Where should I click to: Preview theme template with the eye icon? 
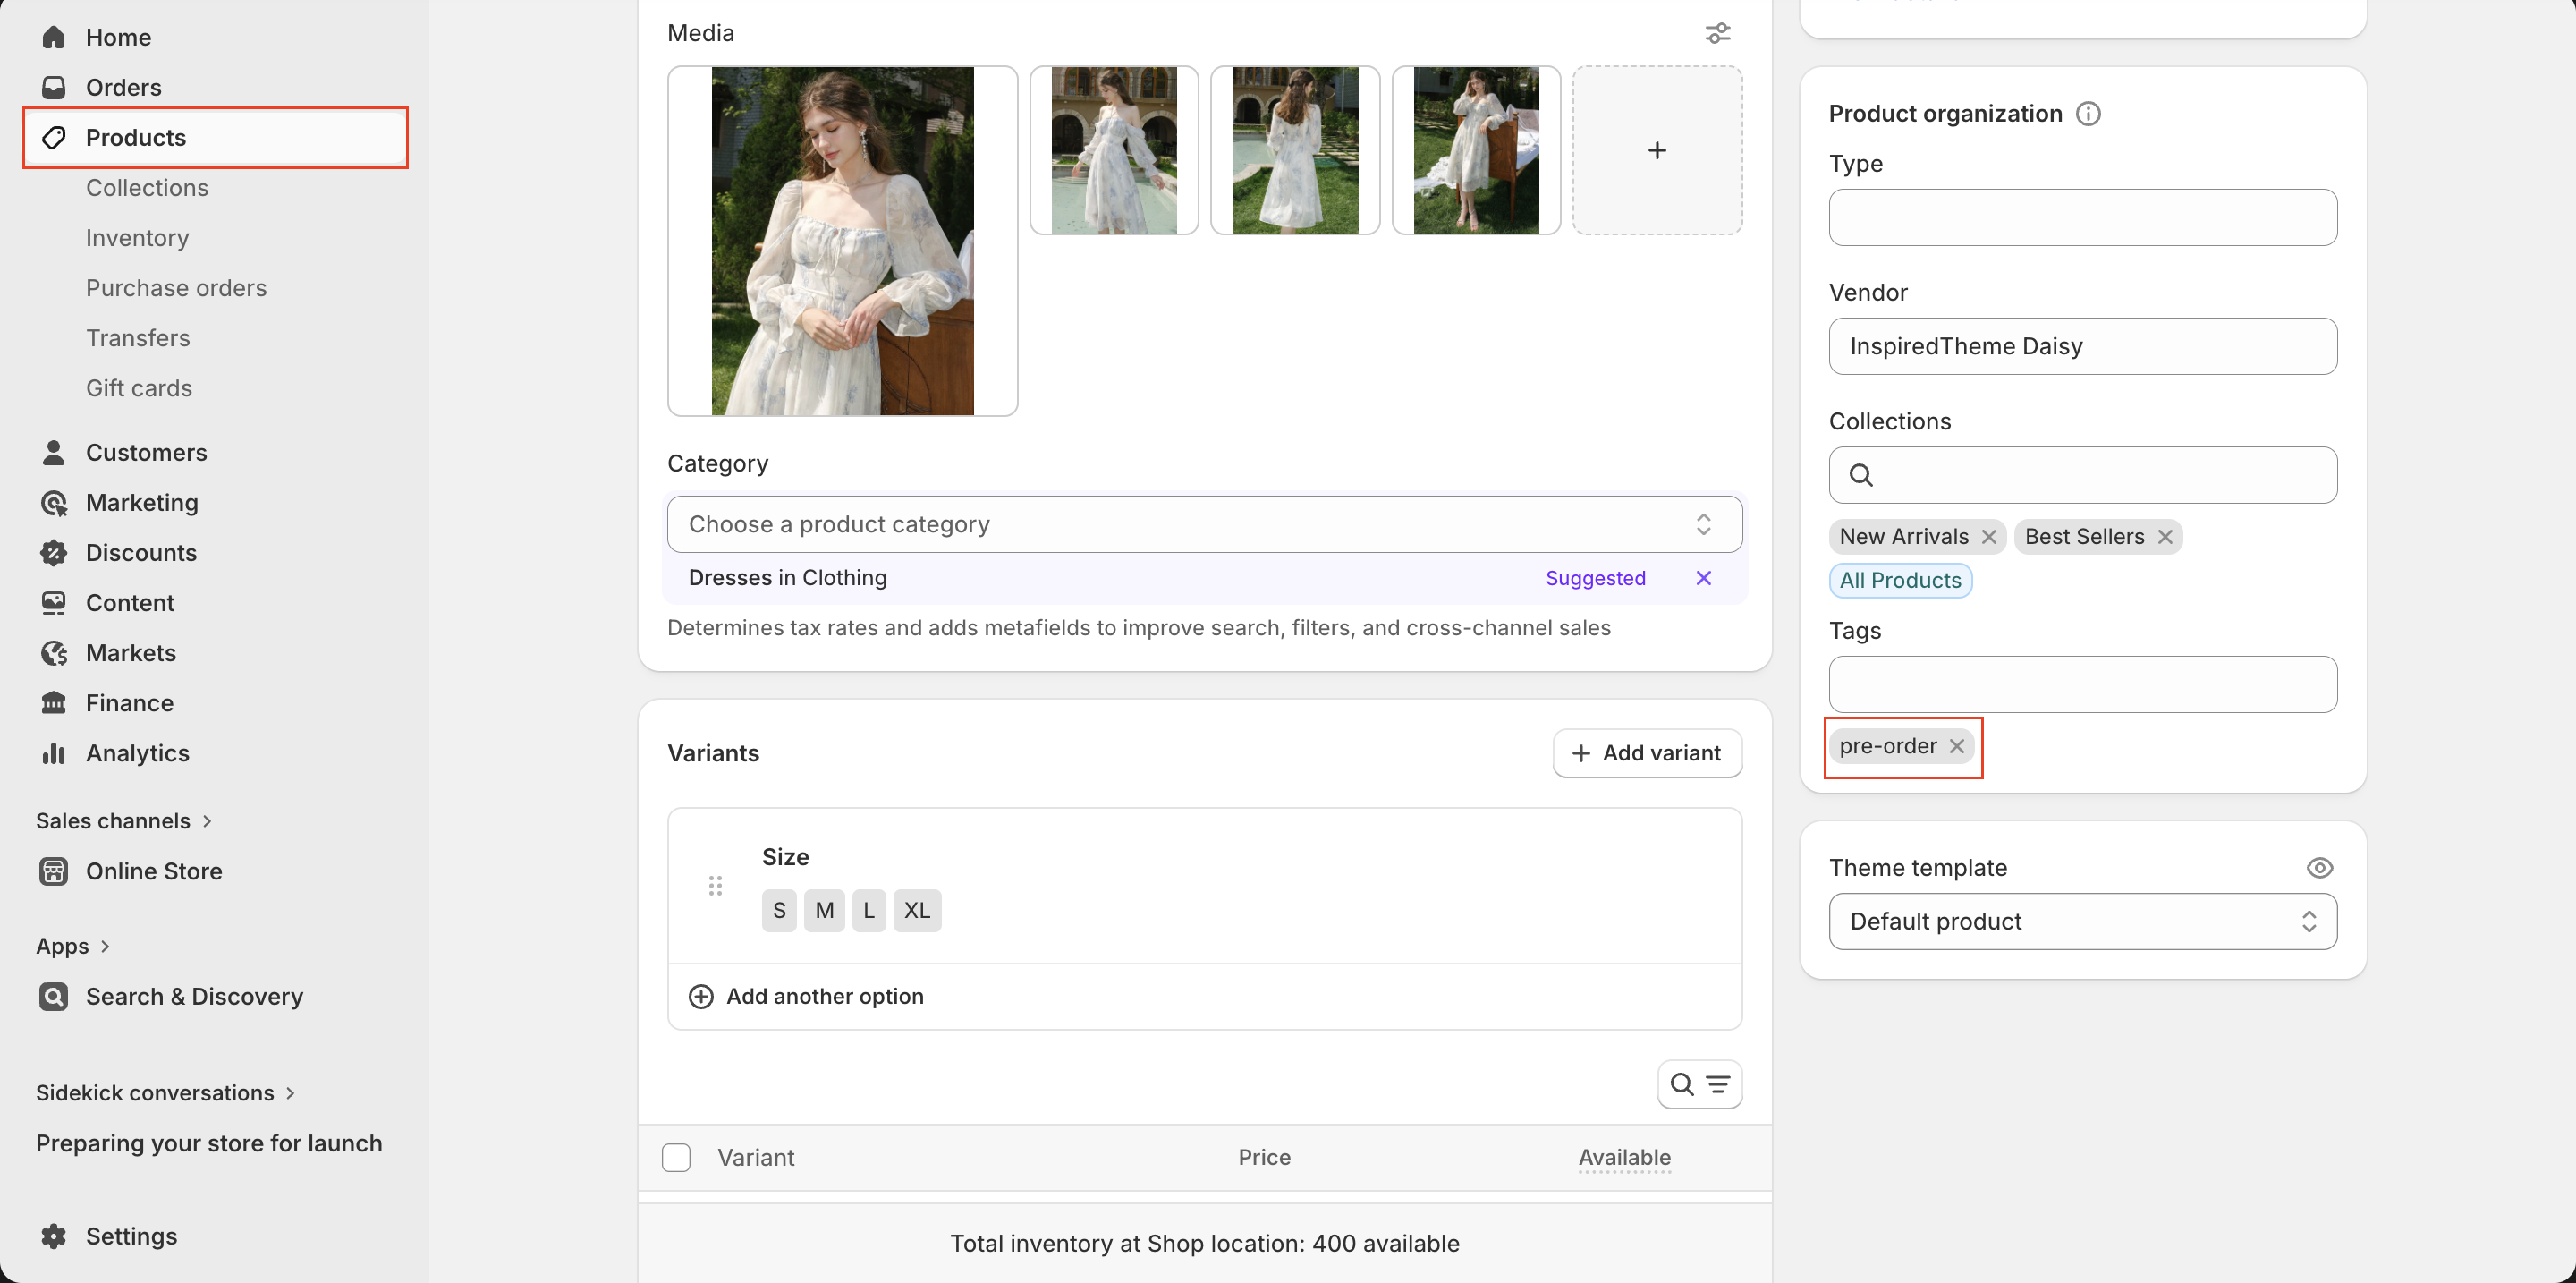pyautogui.click(x=2319, y=867)
